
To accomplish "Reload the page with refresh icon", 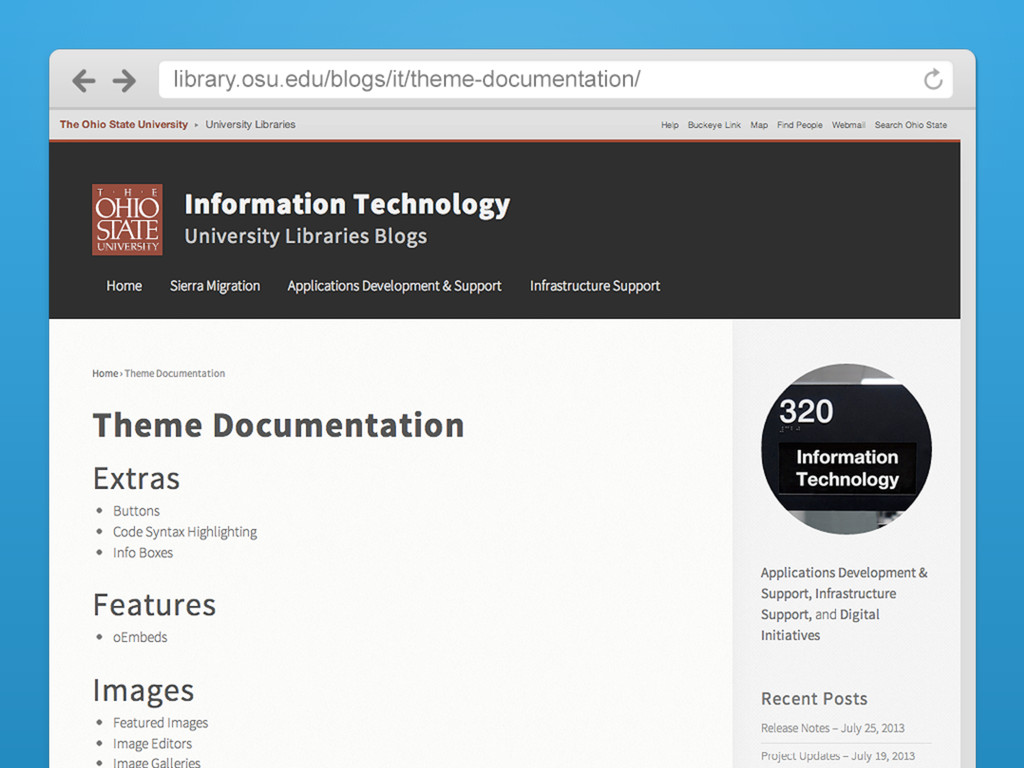I will [x=933, y=80].
